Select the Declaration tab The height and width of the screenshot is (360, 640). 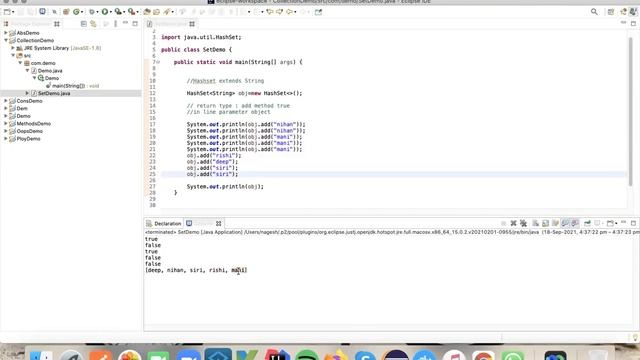coord(164,223)
